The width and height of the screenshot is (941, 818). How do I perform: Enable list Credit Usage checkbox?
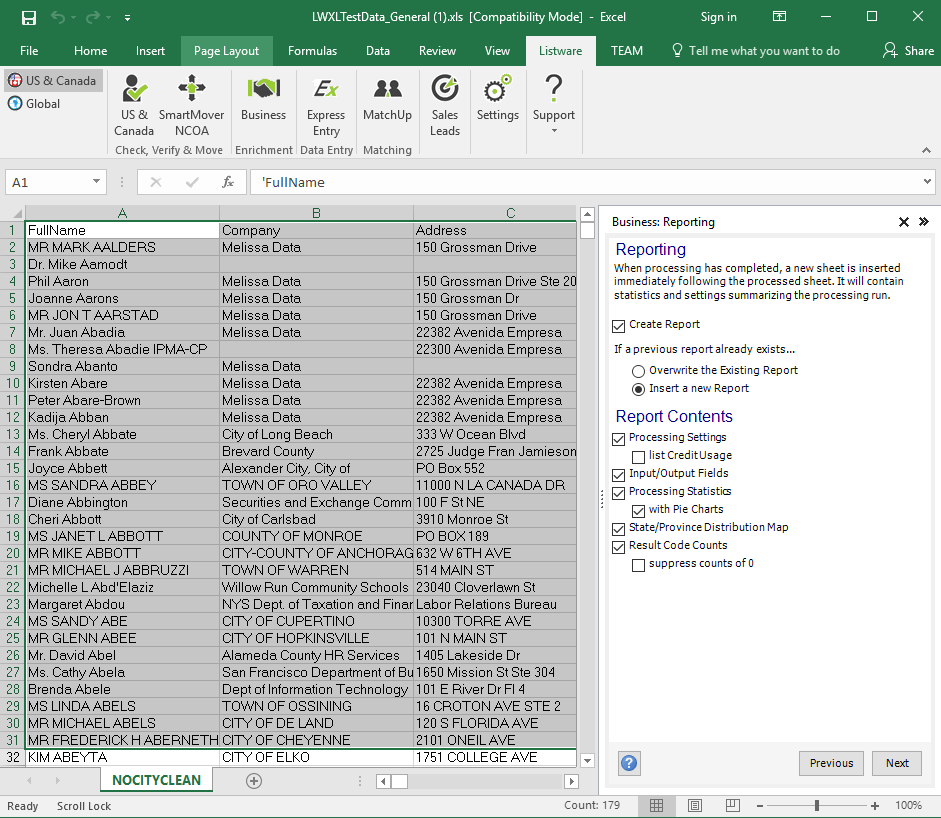(x=639, y=456)
